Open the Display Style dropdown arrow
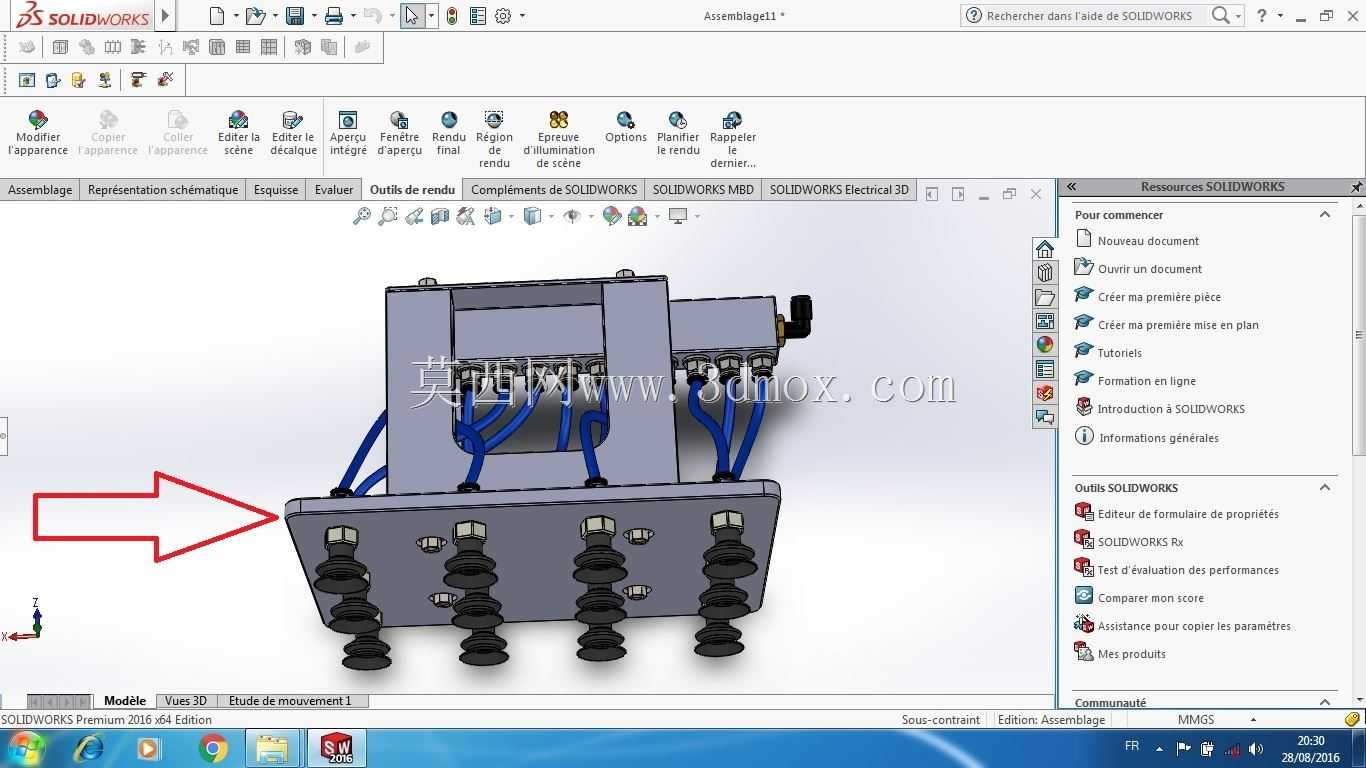 551,216
